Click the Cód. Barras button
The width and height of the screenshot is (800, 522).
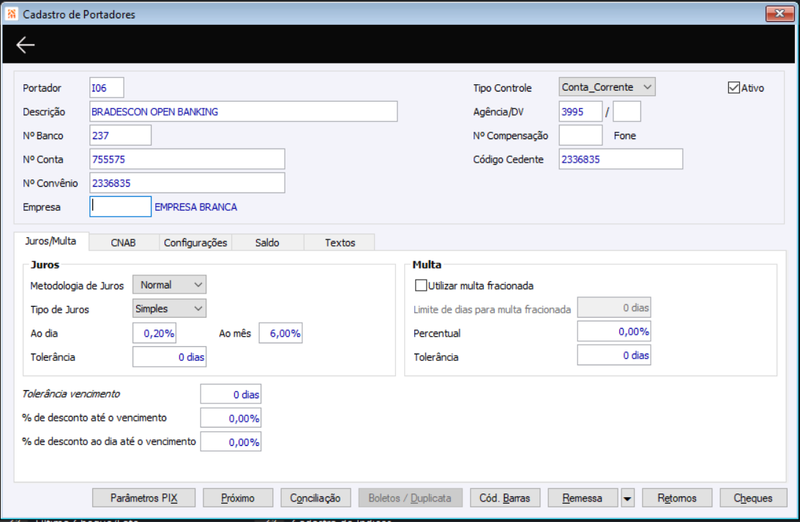(x=505, y=498)
